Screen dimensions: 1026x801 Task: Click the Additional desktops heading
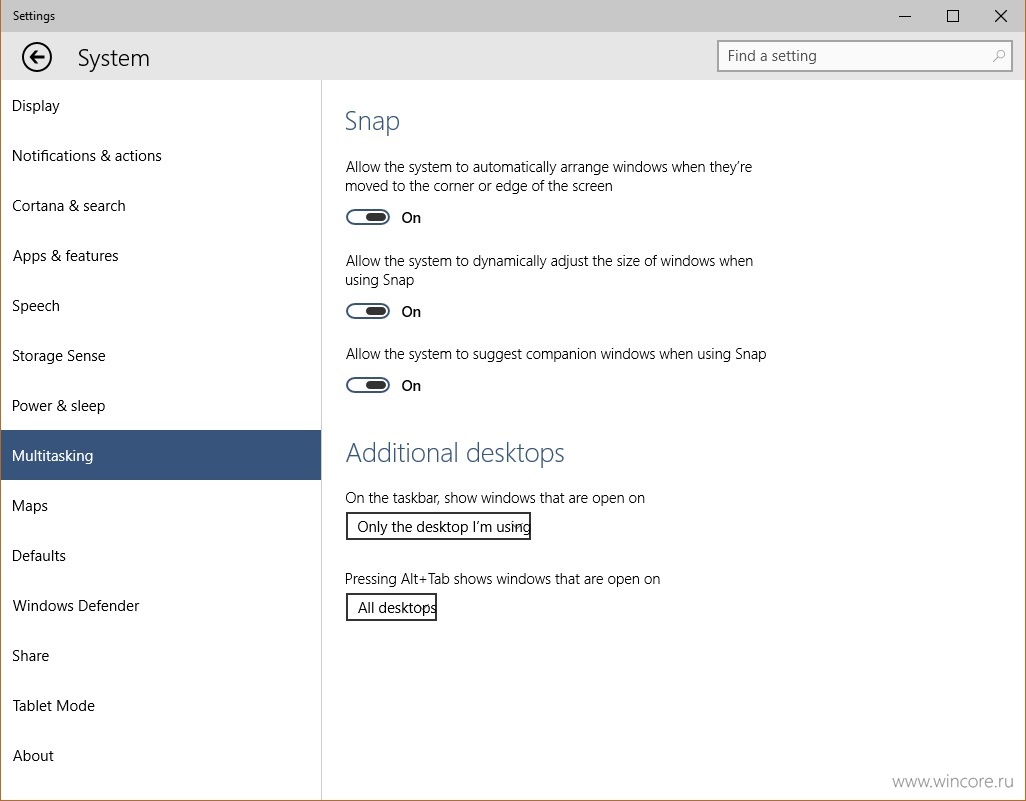click(455, 453)
